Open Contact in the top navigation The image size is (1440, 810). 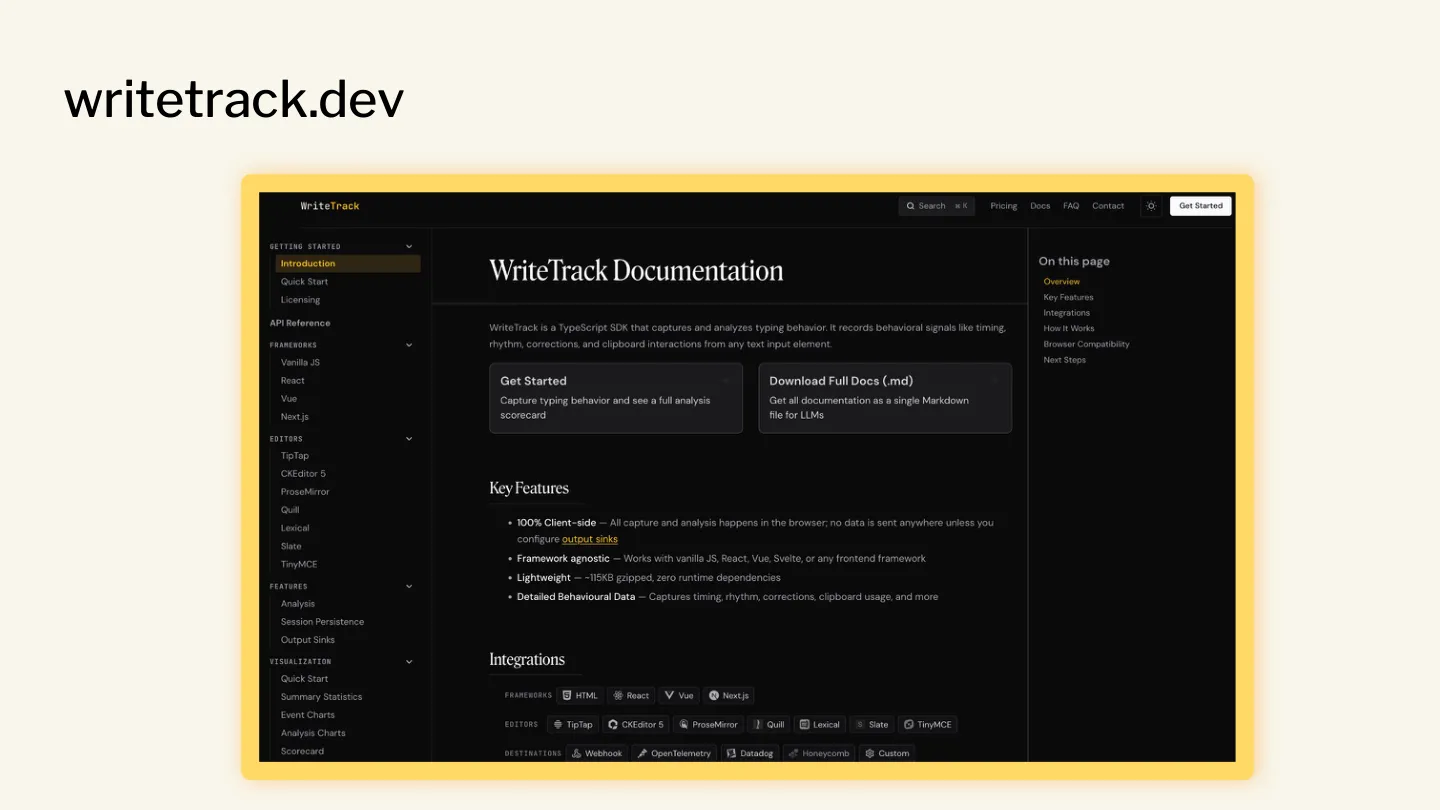coord(1108,206)
